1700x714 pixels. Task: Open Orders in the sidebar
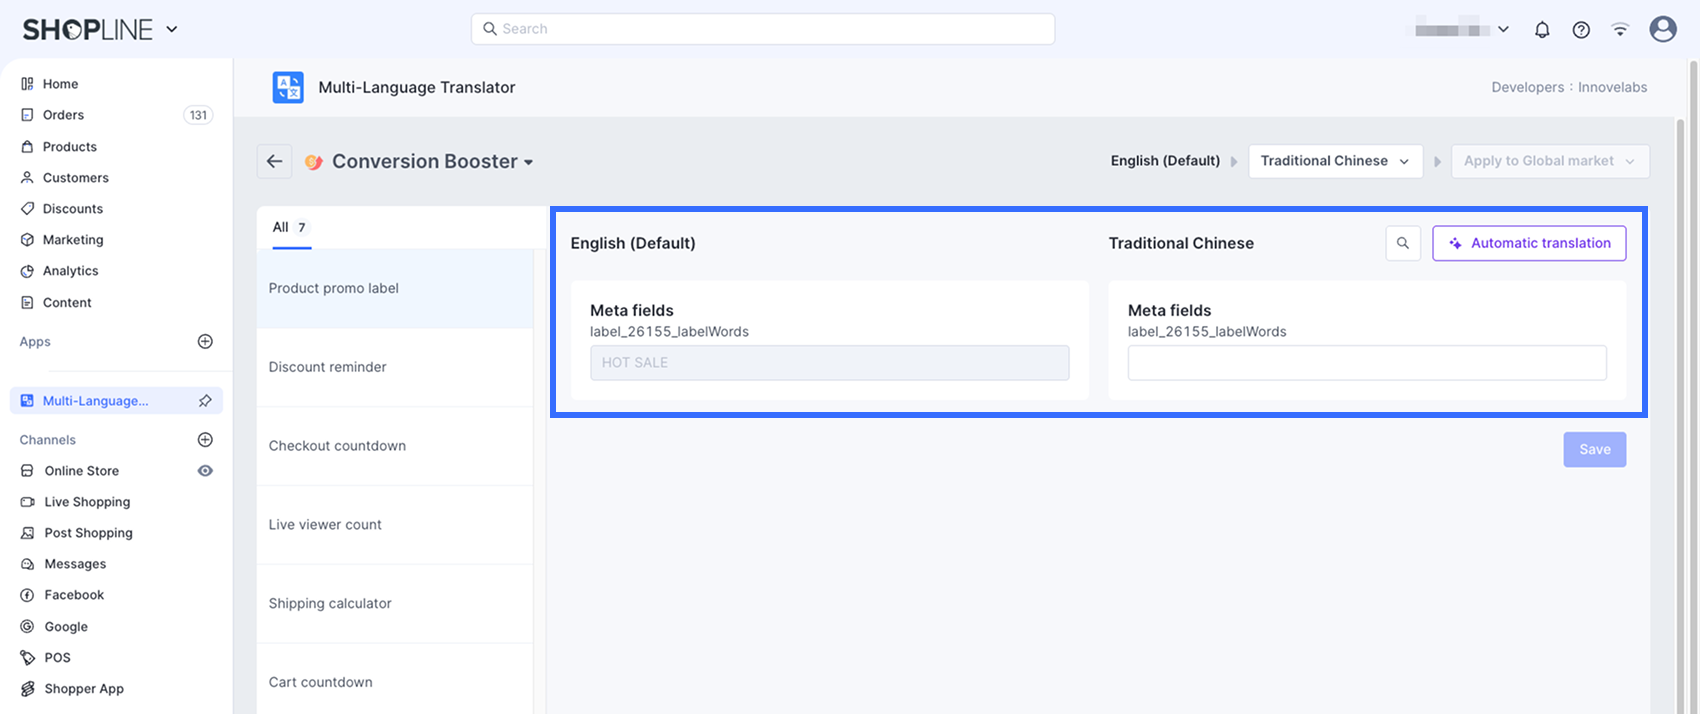click(63, 115)
